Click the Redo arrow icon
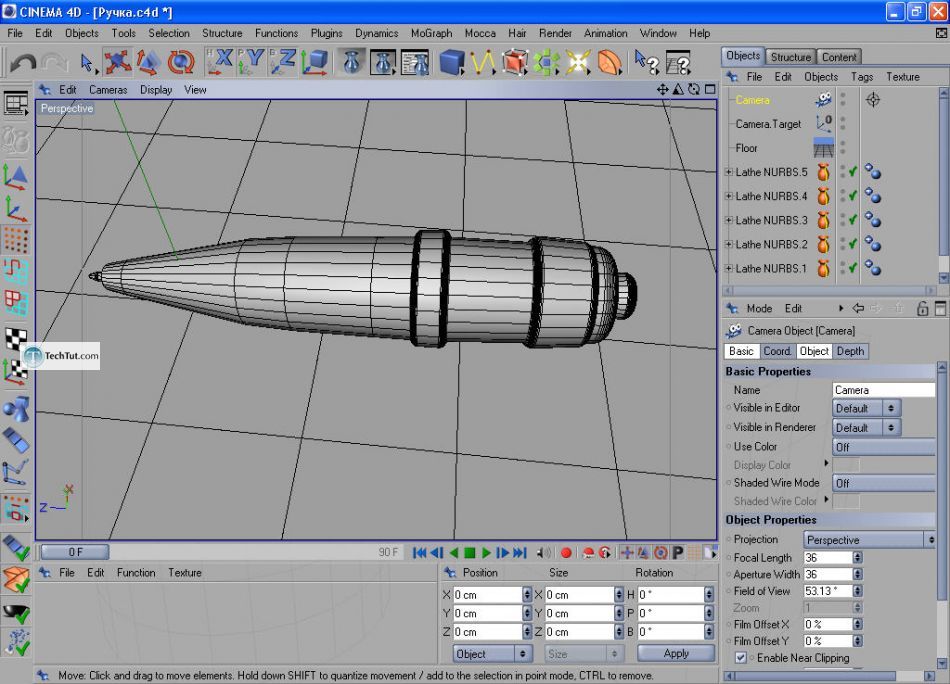The image size is (950, 684). coord(55,62)
